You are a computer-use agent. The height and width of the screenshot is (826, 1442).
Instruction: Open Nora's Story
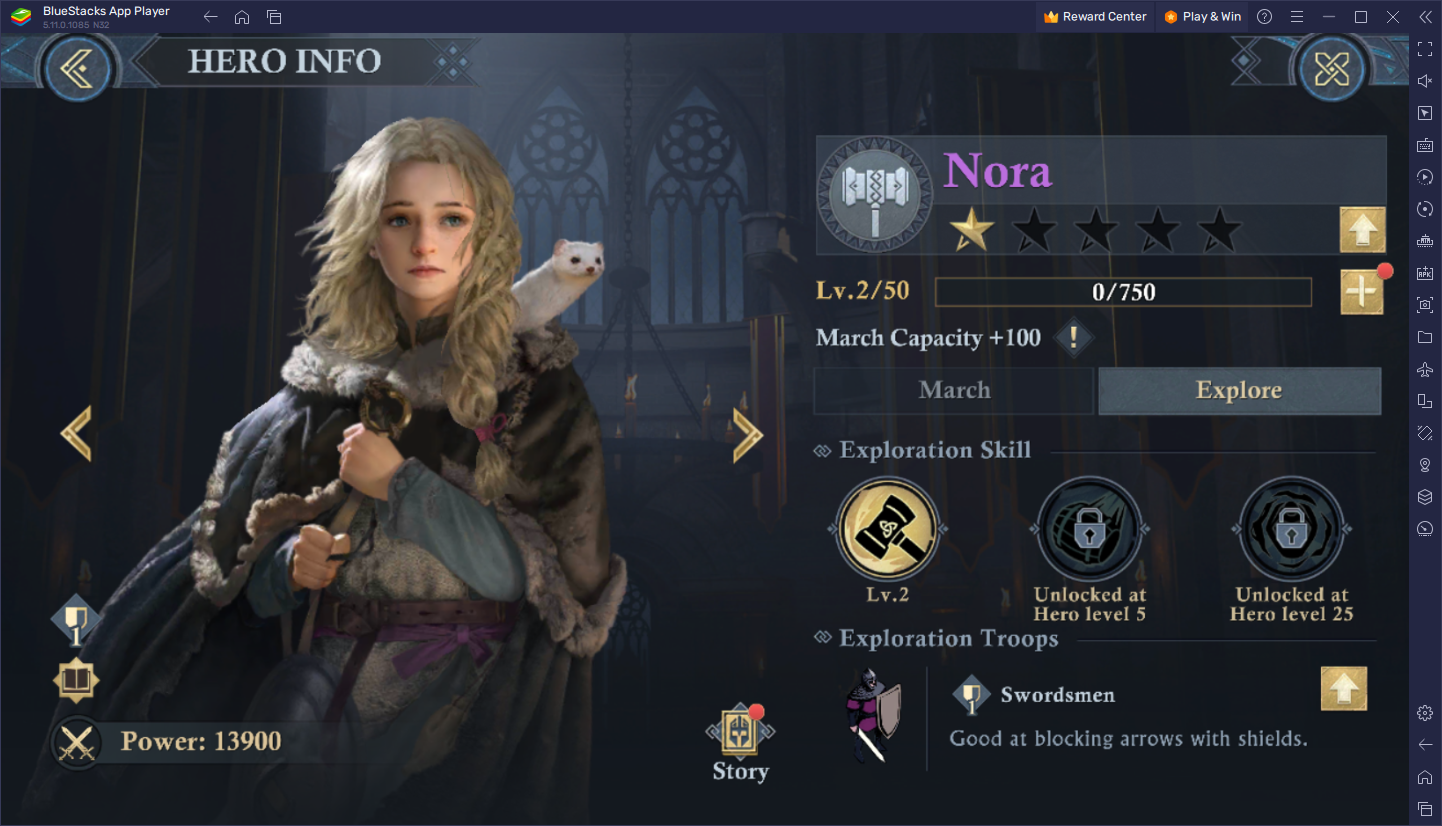point(740,743)
